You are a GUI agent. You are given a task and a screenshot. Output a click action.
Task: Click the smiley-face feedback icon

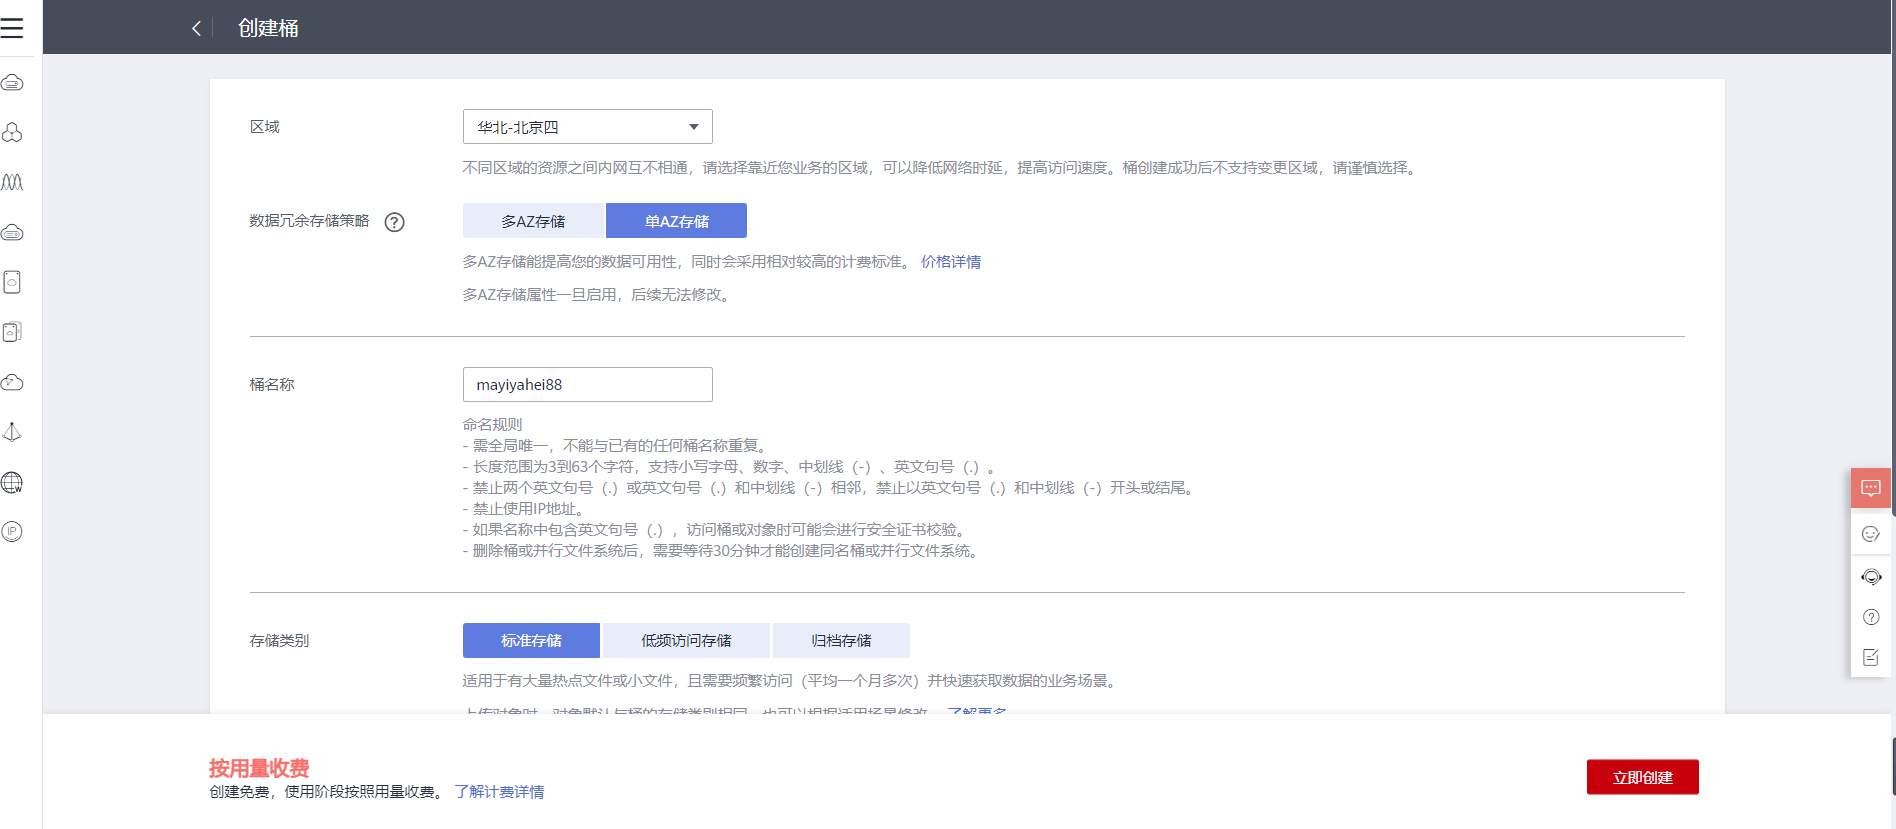[1871, 534]
